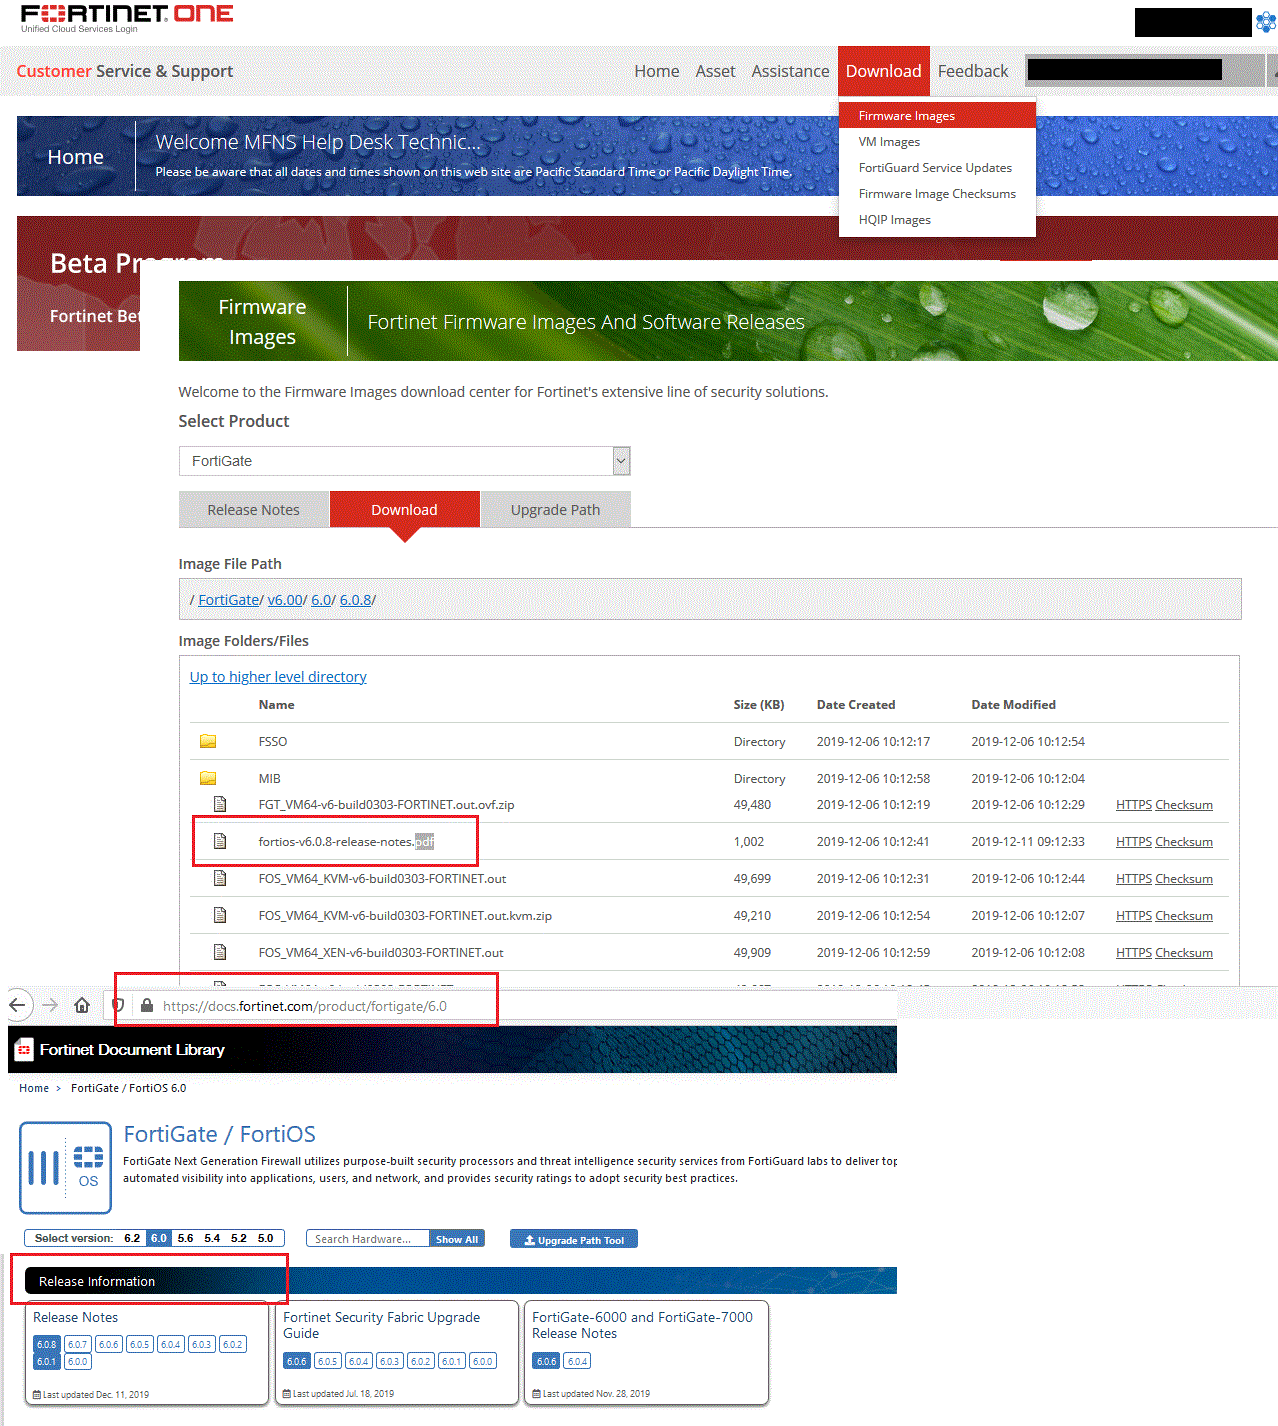
Task: Click 6.0.7 badge under Release Notes card
Action: pos(77,1344)
